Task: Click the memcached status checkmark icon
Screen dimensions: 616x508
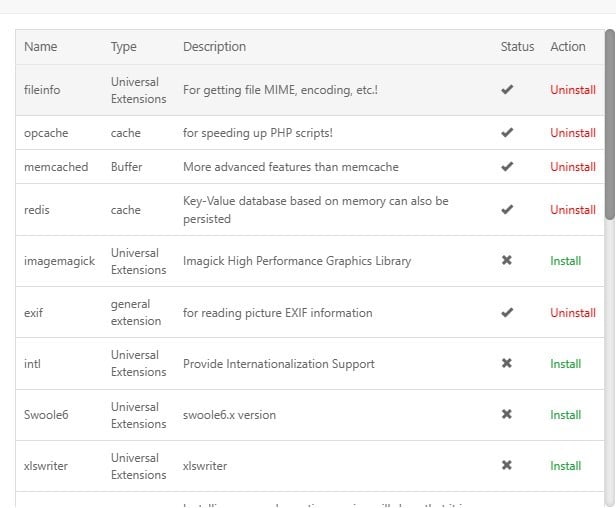Action: point(507,167)
